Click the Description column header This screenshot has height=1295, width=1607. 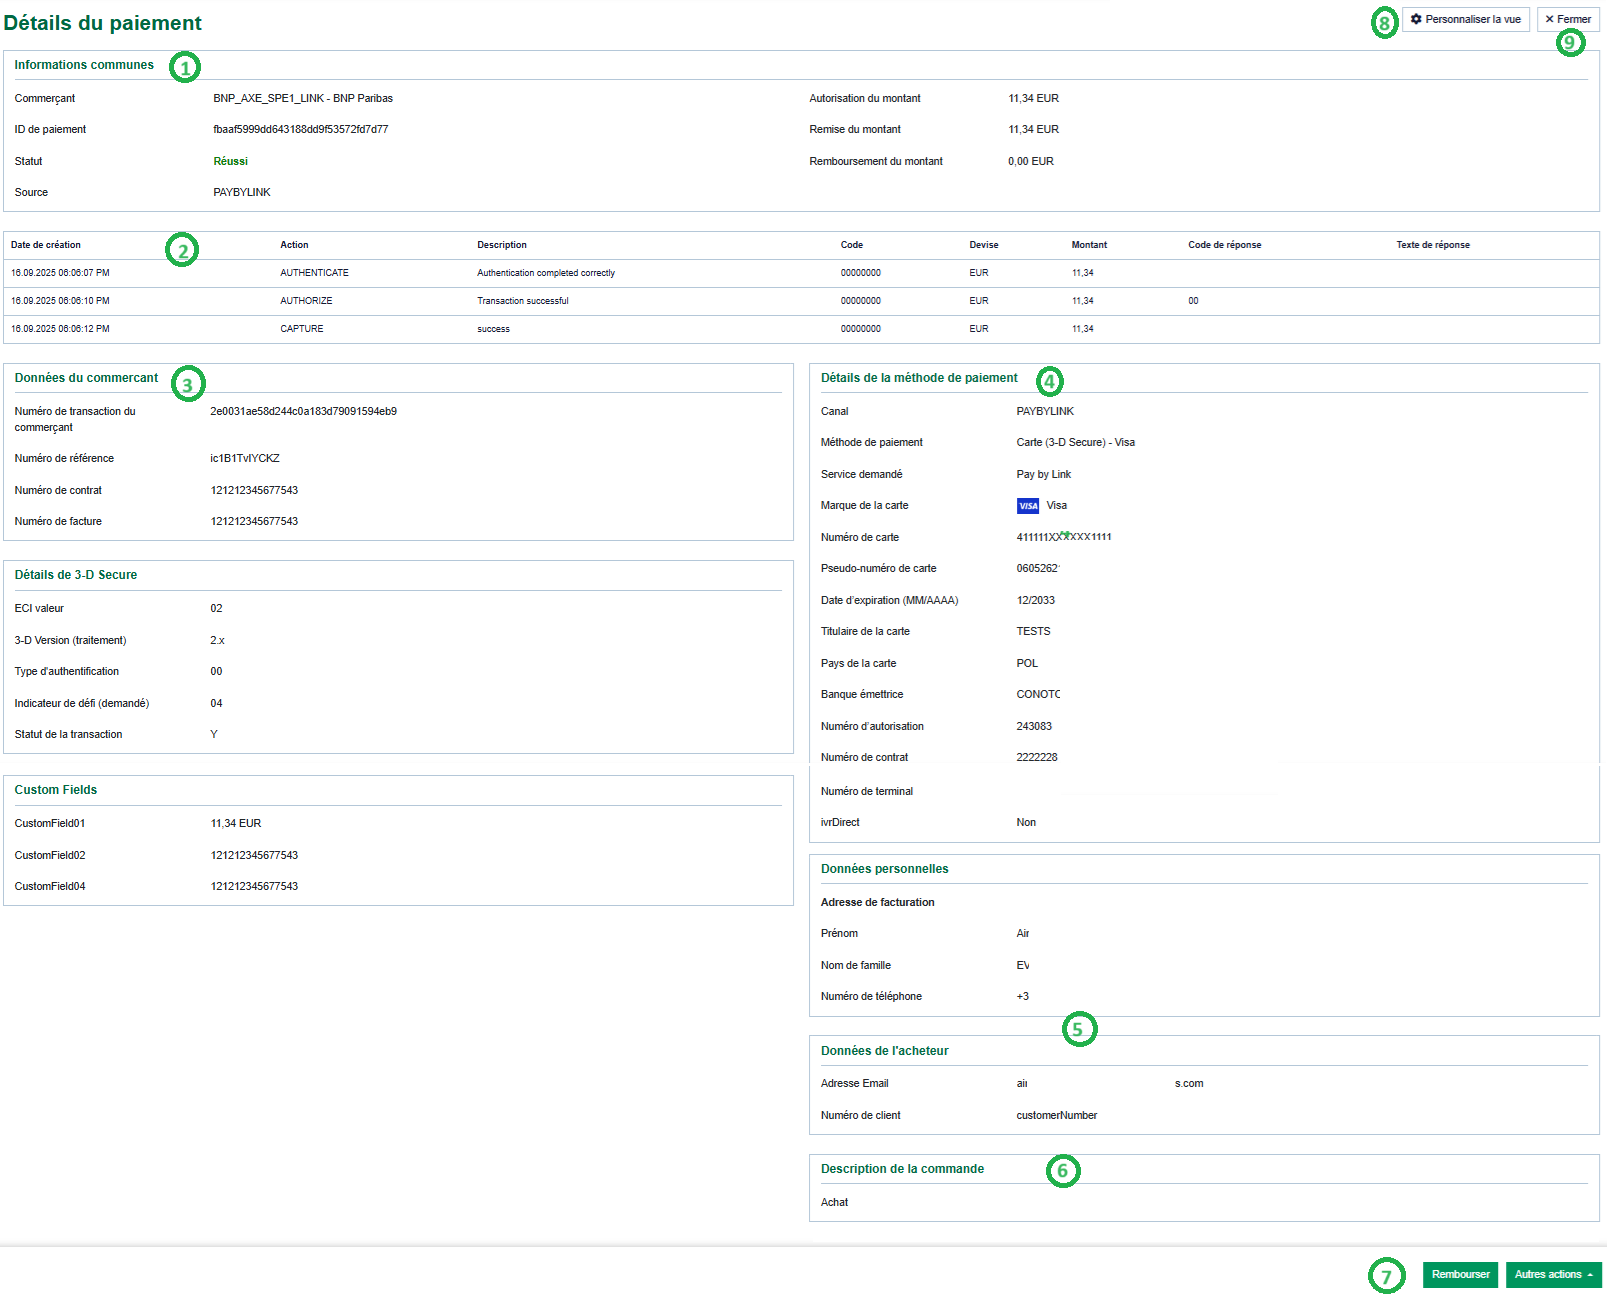point(502,245)
